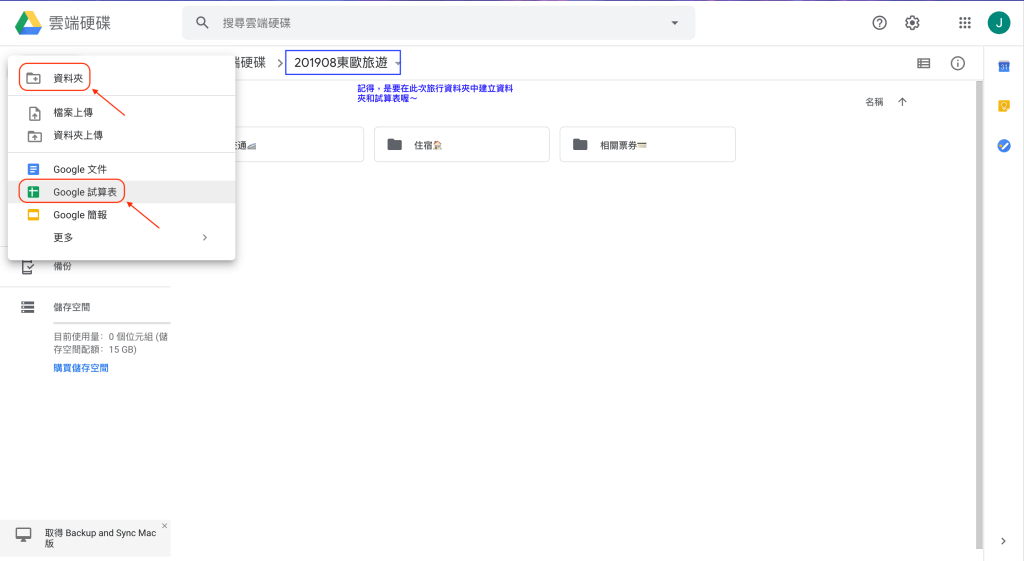The width and height of the screenshot is (1024, 561).
Task: Select 檔案上傳 menu option
Action: [73, 113]
